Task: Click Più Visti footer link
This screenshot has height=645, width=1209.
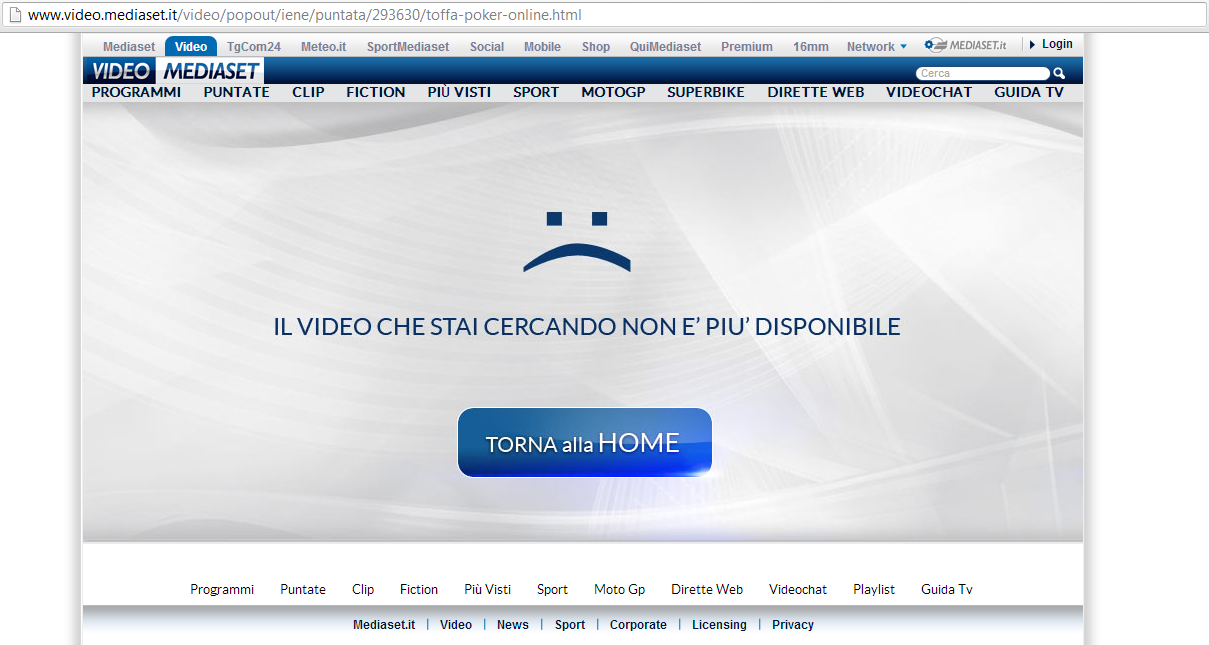Action: coord(488,590)
